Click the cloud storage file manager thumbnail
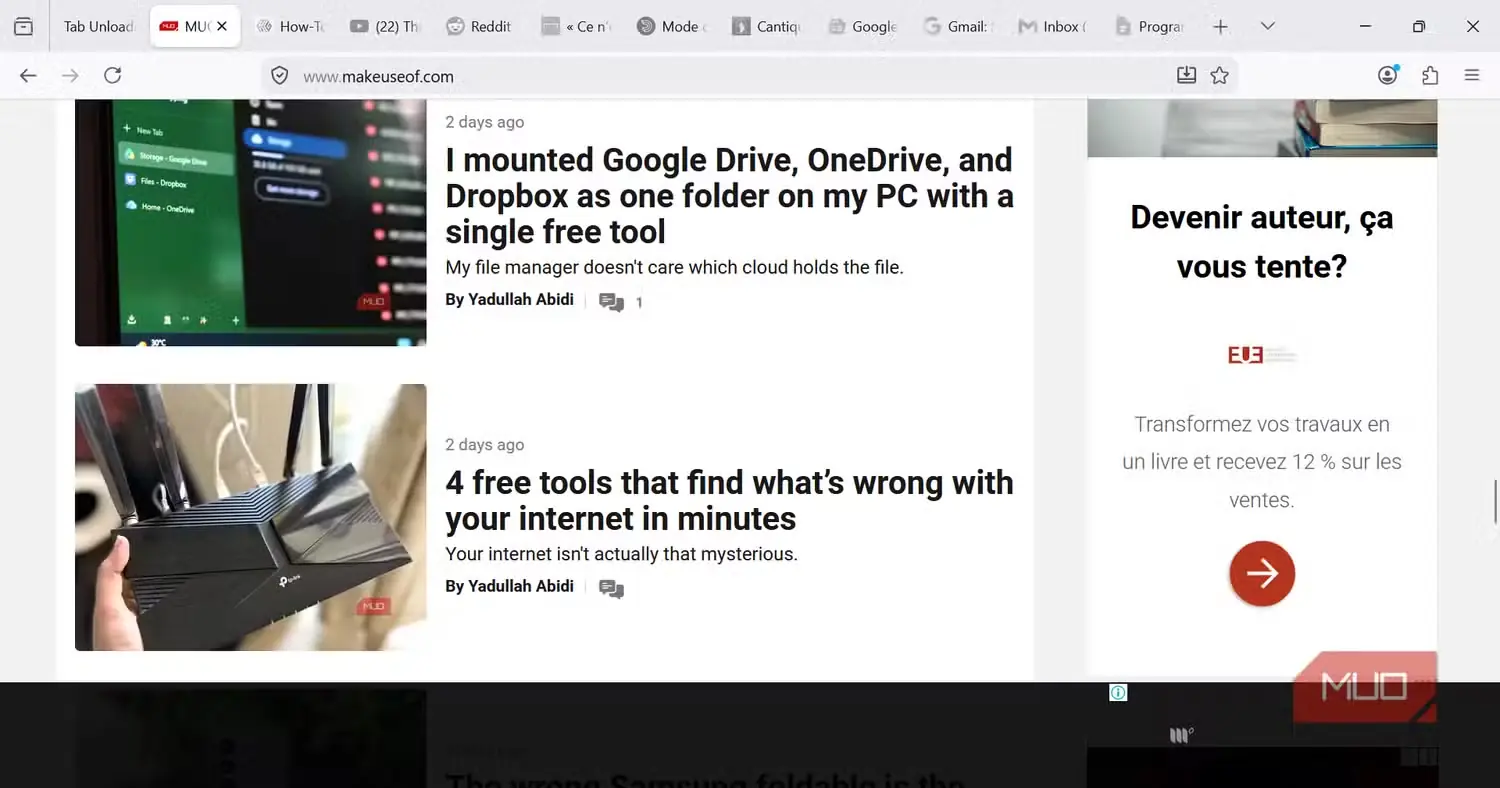1500x788 pixels. 251,222
